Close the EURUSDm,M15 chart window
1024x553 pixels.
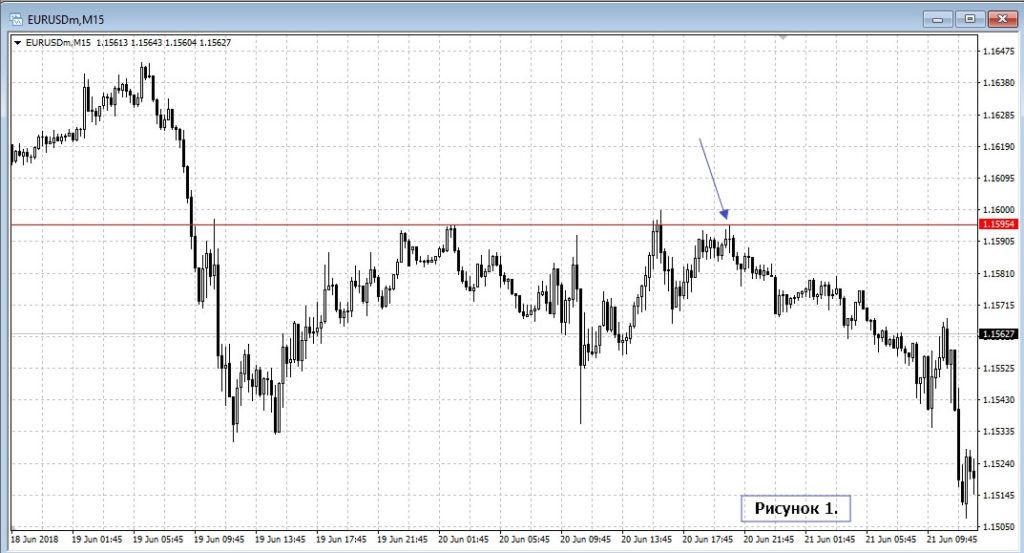1001,18
